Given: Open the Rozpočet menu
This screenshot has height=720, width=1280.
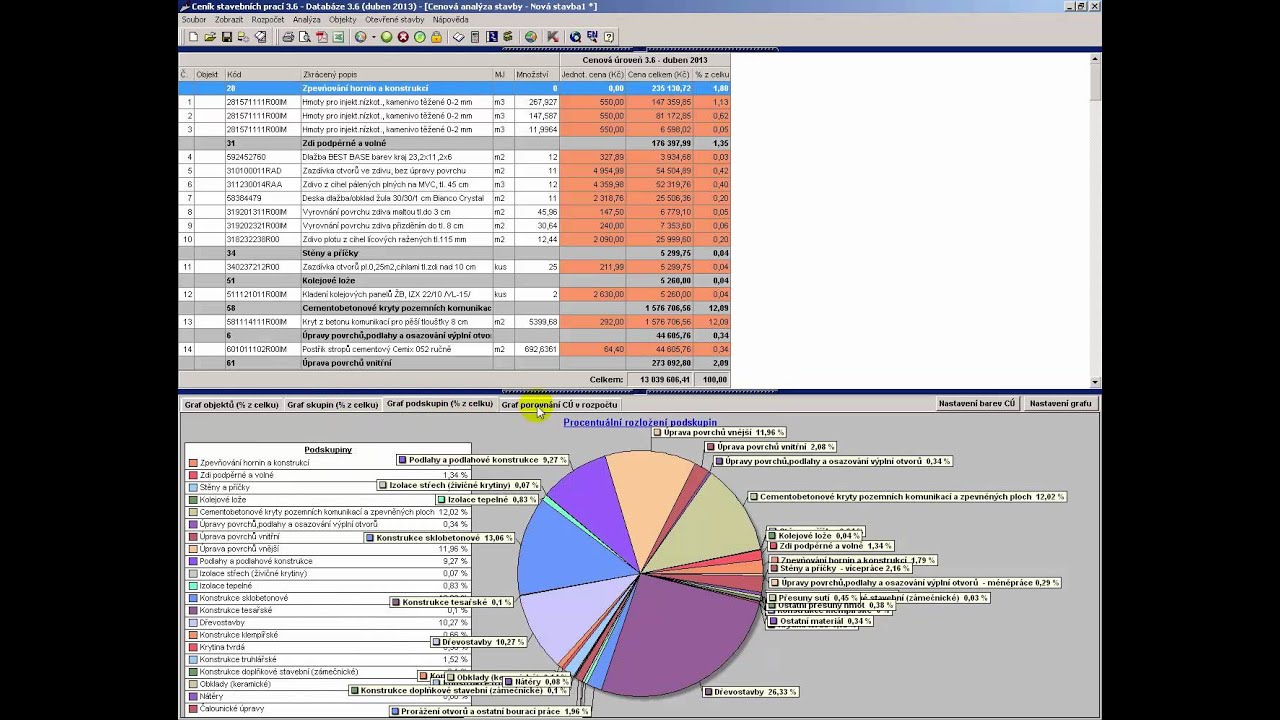Looking at the screenshot, I should point(268,19).
